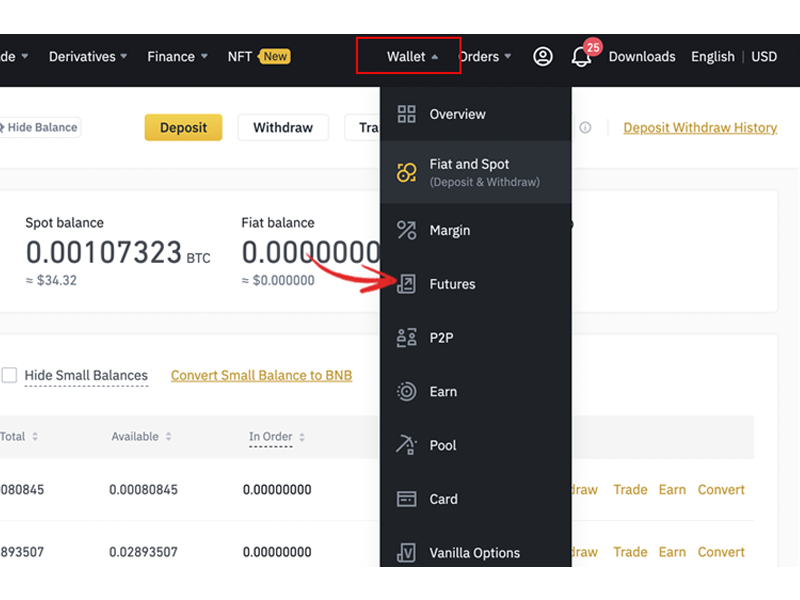Click the Fiat and Spot coins icon
This screenshot has width=800, height=600.
pos(407,172)
